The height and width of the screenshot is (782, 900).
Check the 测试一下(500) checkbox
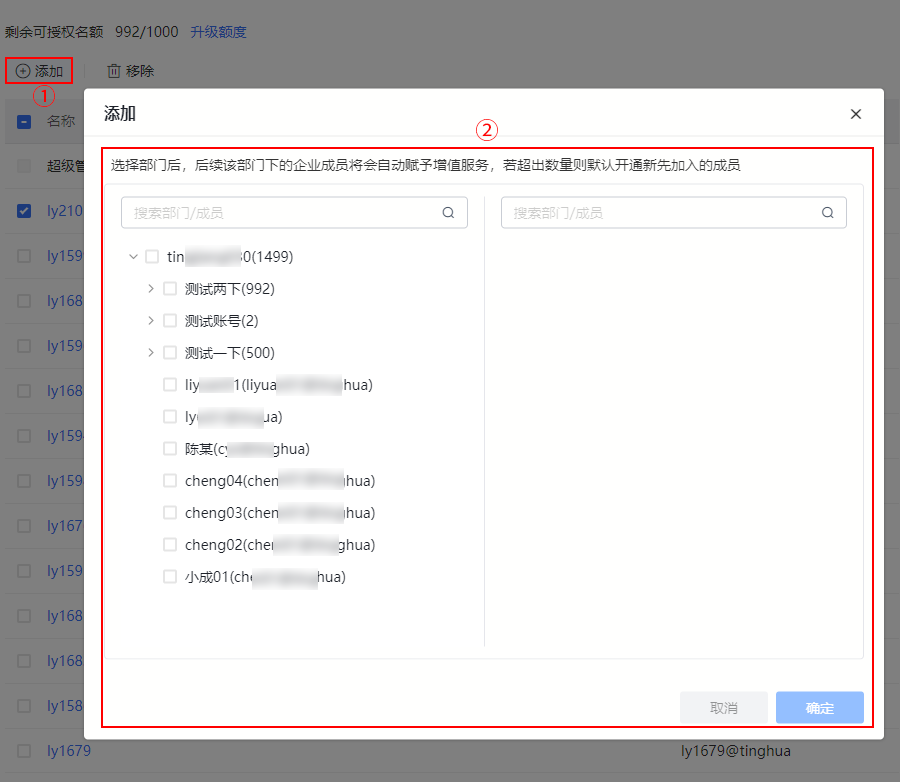[170, 353]
